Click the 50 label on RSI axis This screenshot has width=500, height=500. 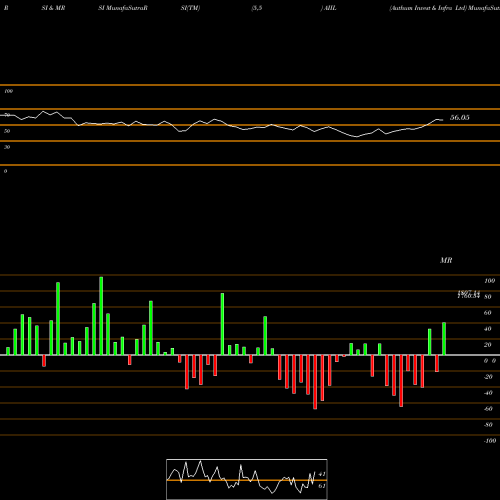[x=7, y=131]
